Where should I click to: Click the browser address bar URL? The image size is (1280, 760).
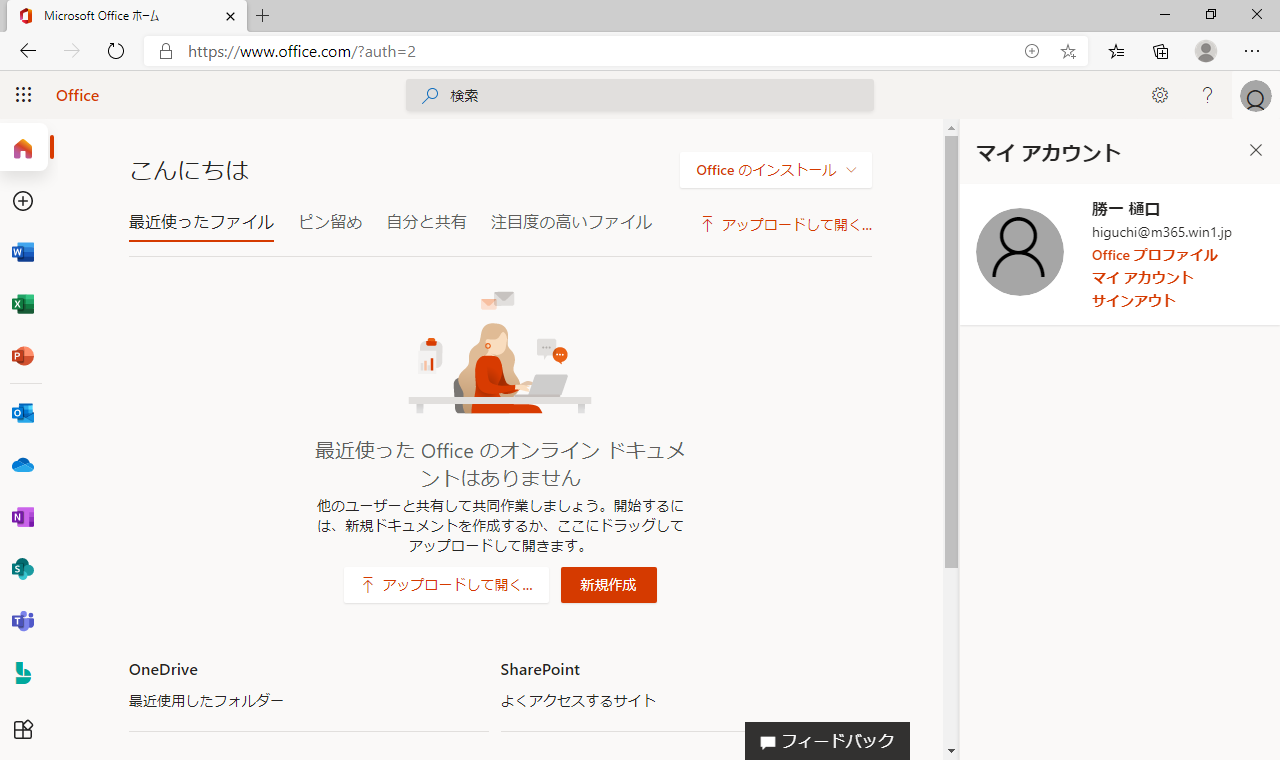[302, 51]
